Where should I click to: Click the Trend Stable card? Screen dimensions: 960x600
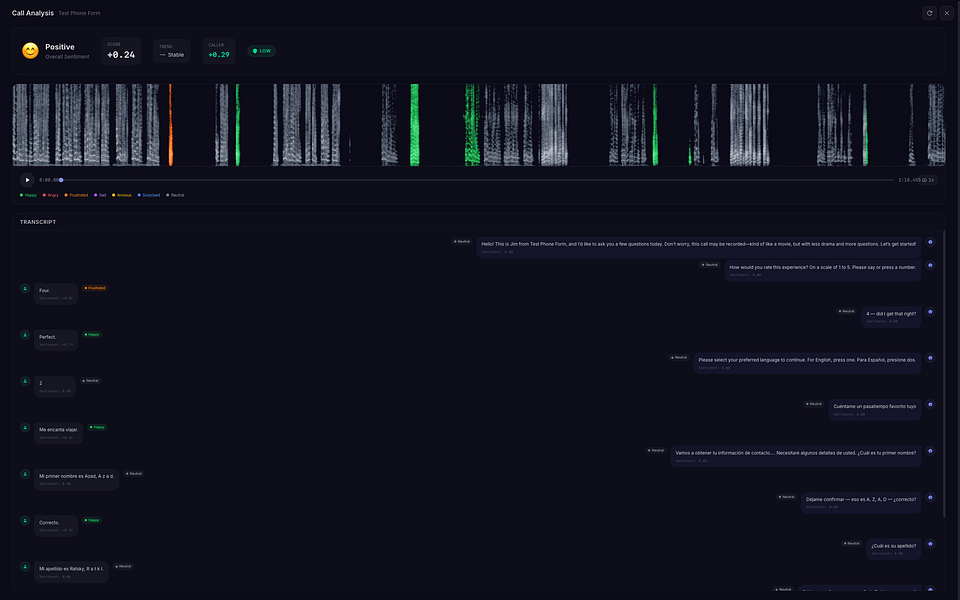pyautogui.click(x=171, y=51)
